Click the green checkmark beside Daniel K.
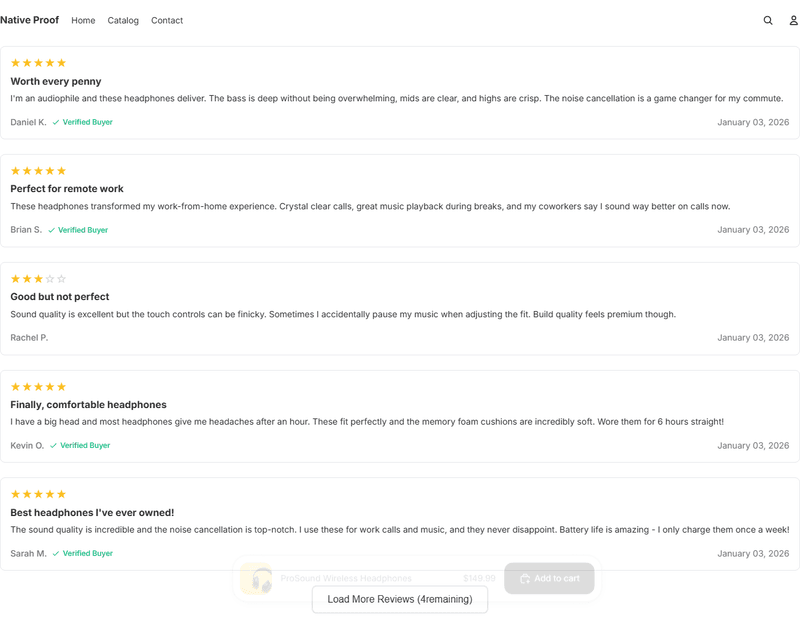The width and height of the screenshot is (800, 629). click(58, 122)
